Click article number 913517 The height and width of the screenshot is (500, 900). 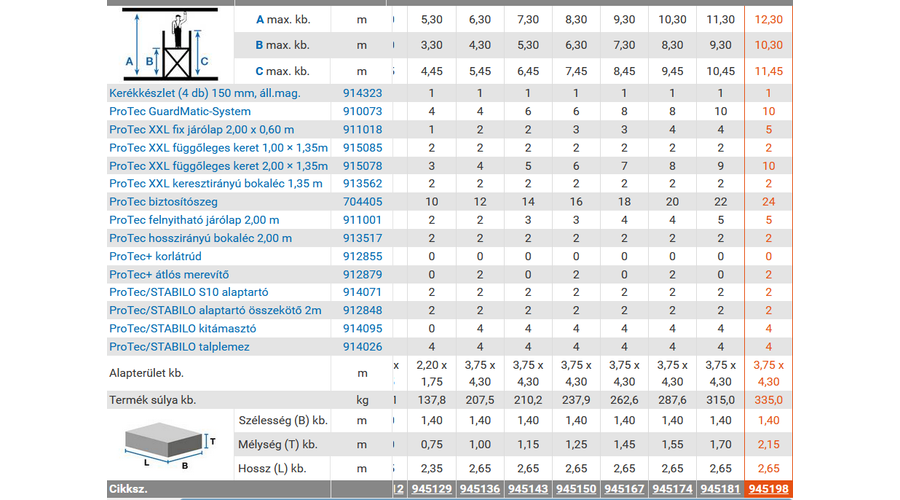362,238
